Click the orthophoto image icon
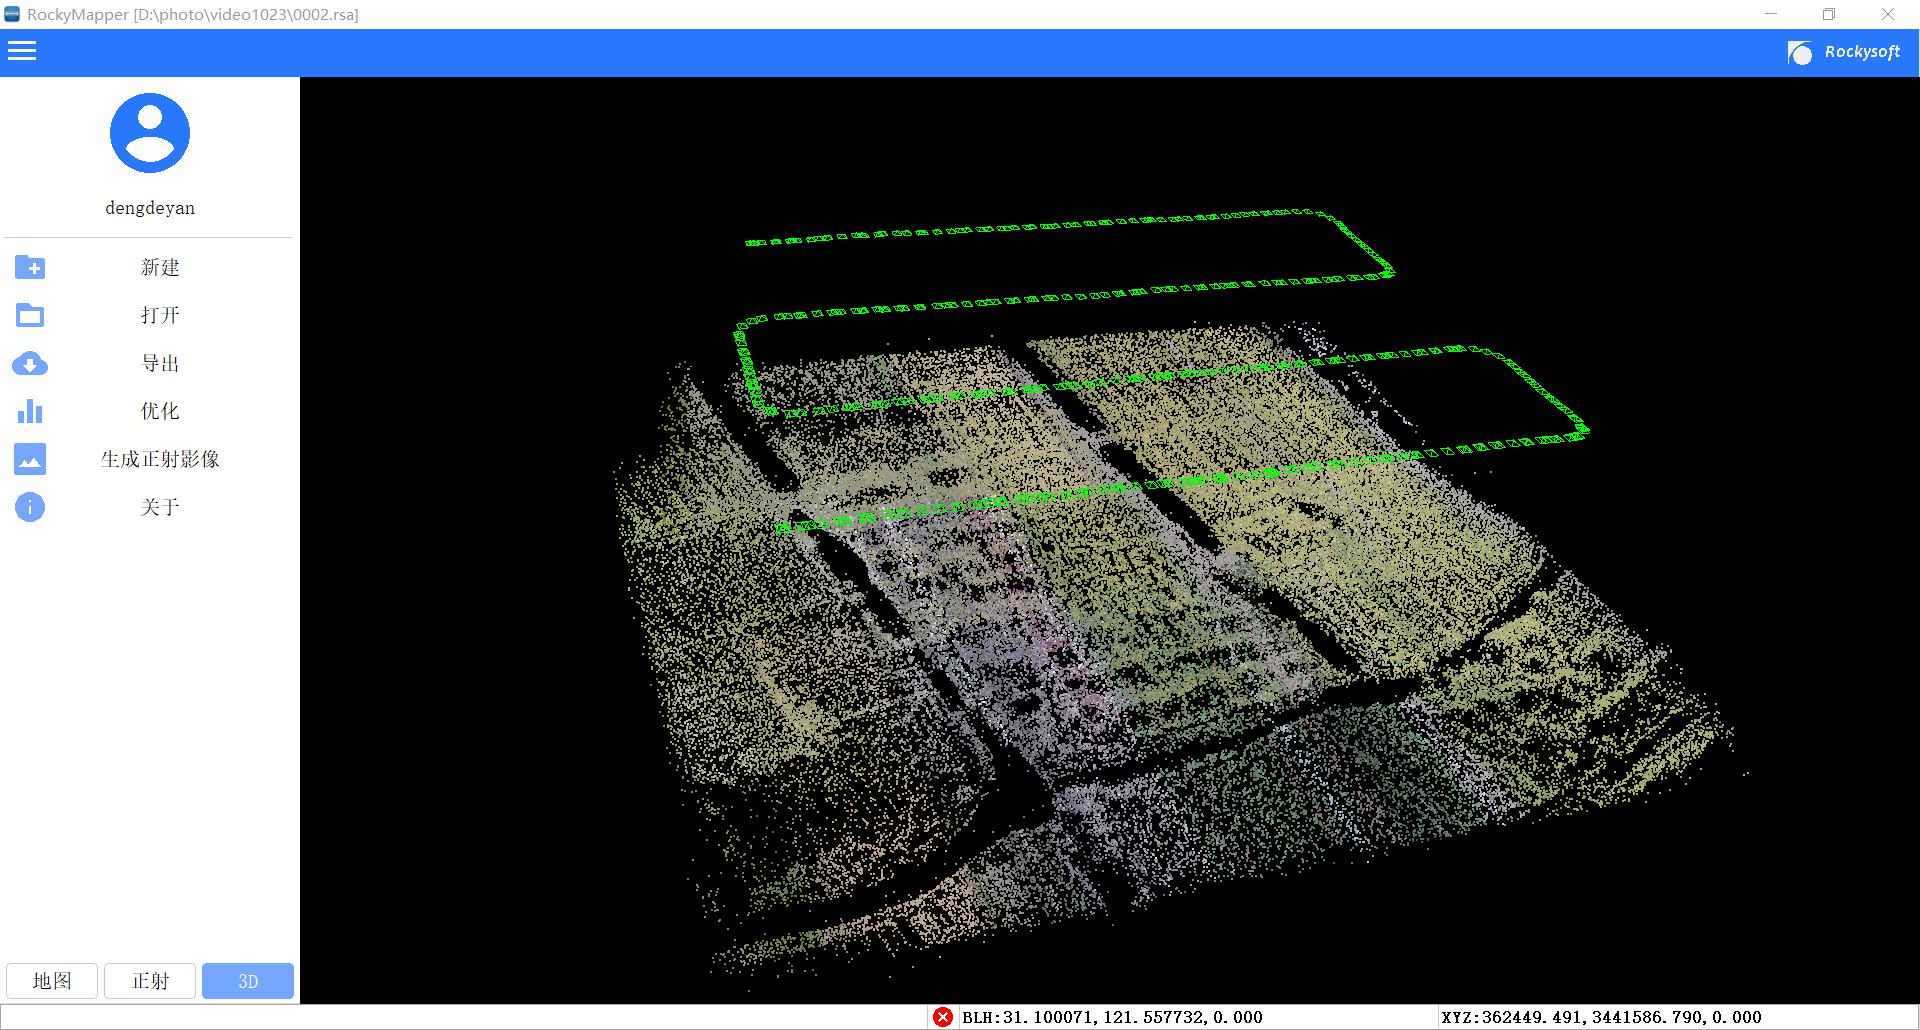The image size is (1920, 1030). pos(30,459)
